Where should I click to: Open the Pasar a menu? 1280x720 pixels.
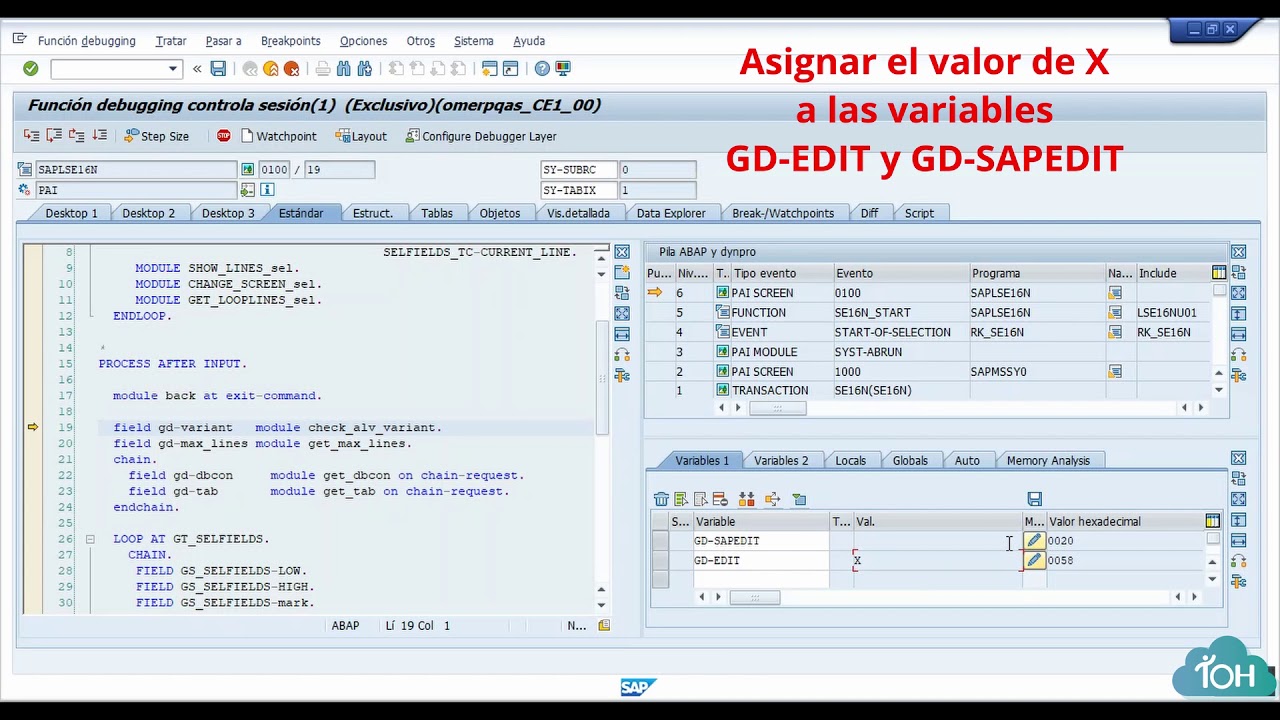(x=223, y=41)
